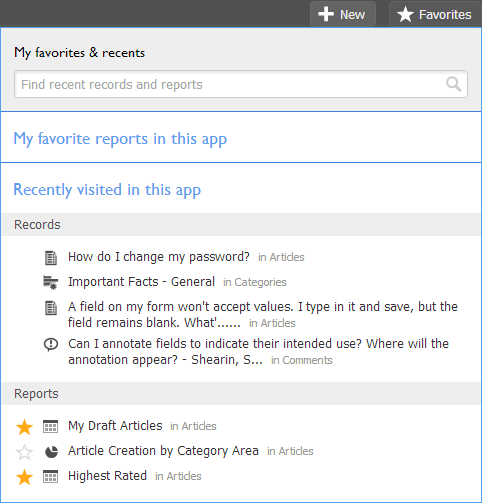This screenshot has height=503, width=482.
Task: Click table icon beside My Draft Articles
Action: point(51,426)
